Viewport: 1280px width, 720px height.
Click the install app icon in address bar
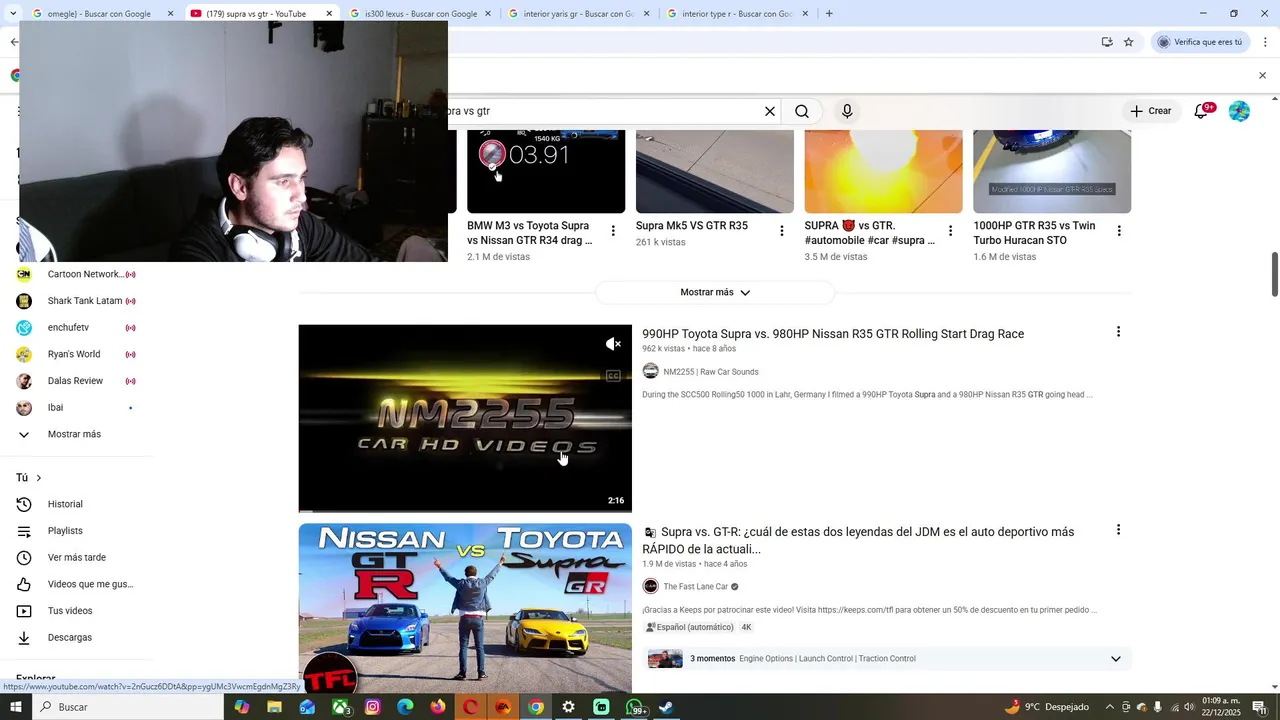coord(1107,42)
